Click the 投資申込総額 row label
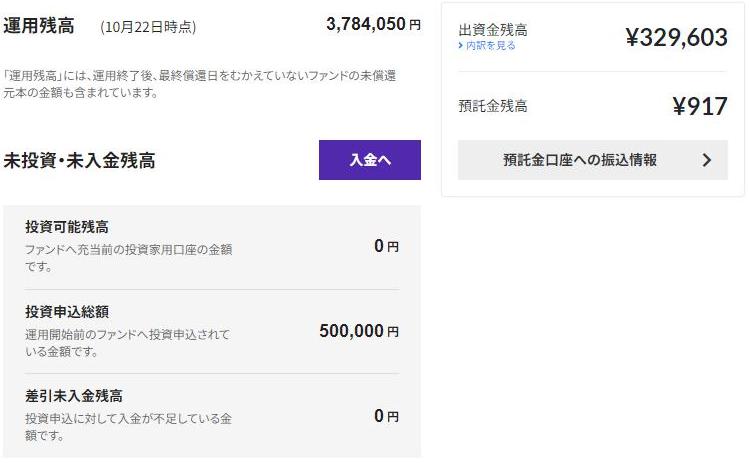 [67, 311]
